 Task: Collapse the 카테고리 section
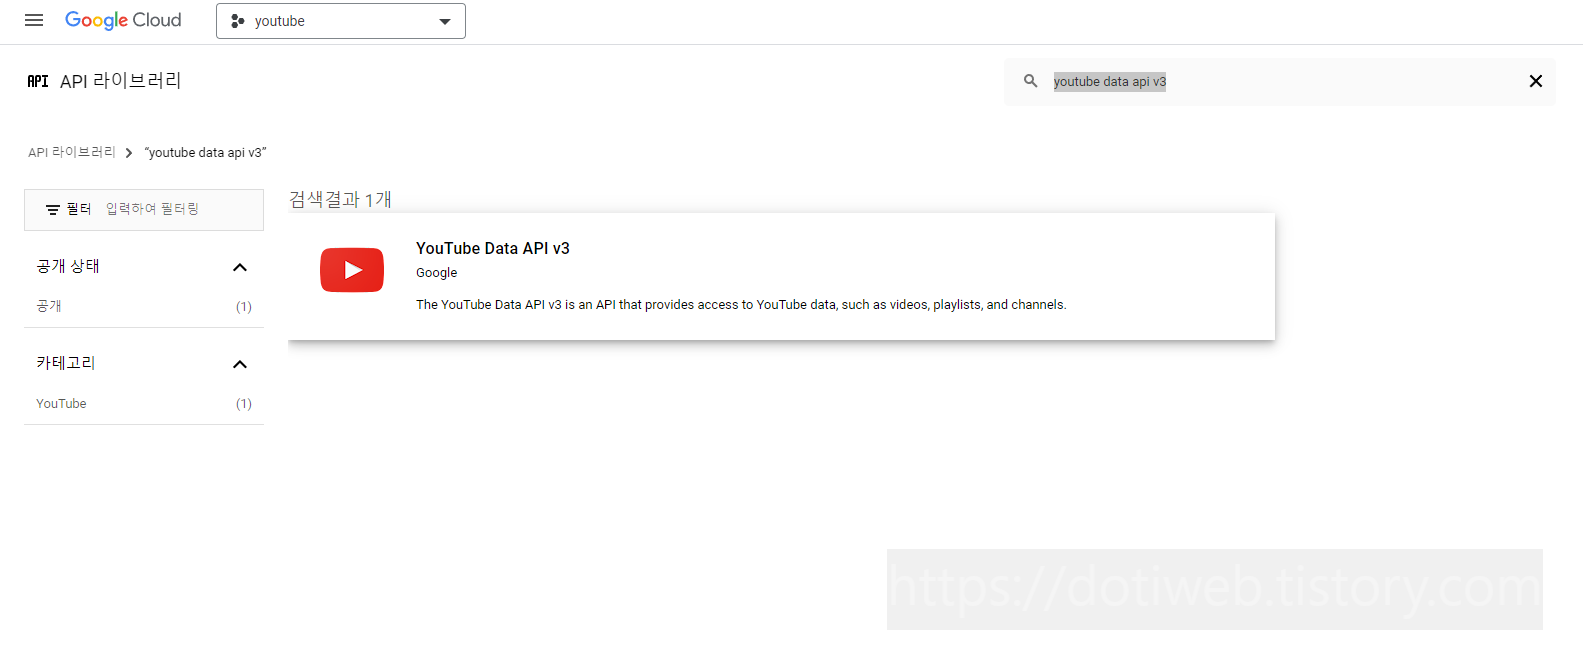[240, 364]
